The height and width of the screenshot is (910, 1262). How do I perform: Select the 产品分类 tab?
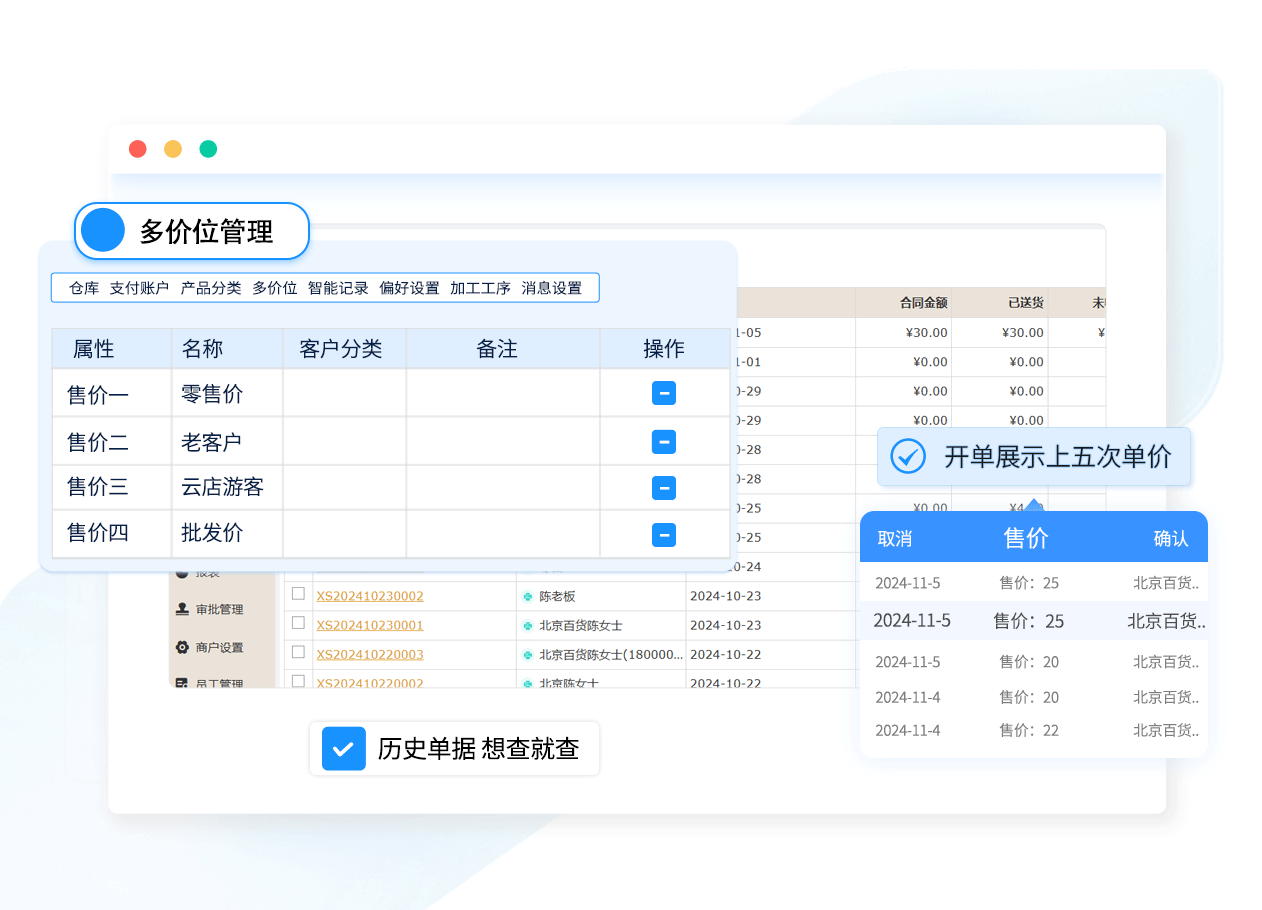210,288
